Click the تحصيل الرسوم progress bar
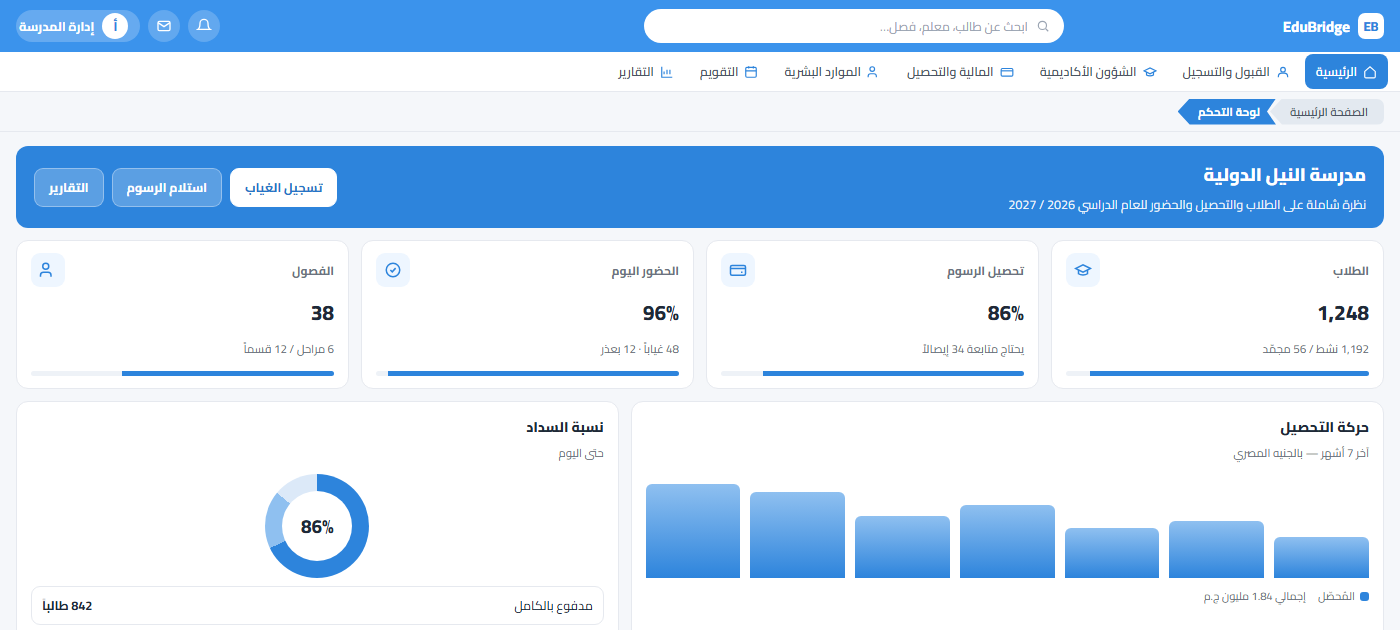 [x=873, y=374]
